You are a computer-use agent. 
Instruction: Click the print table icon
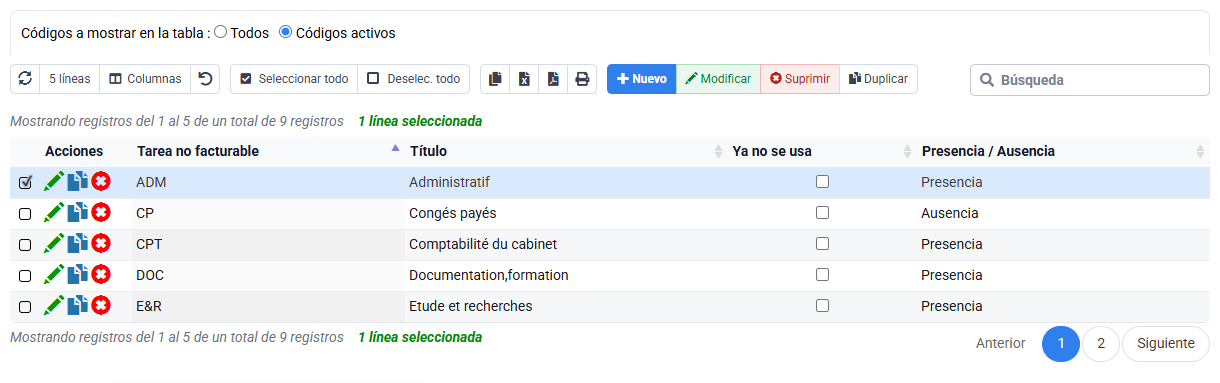(x=582, y=79)
